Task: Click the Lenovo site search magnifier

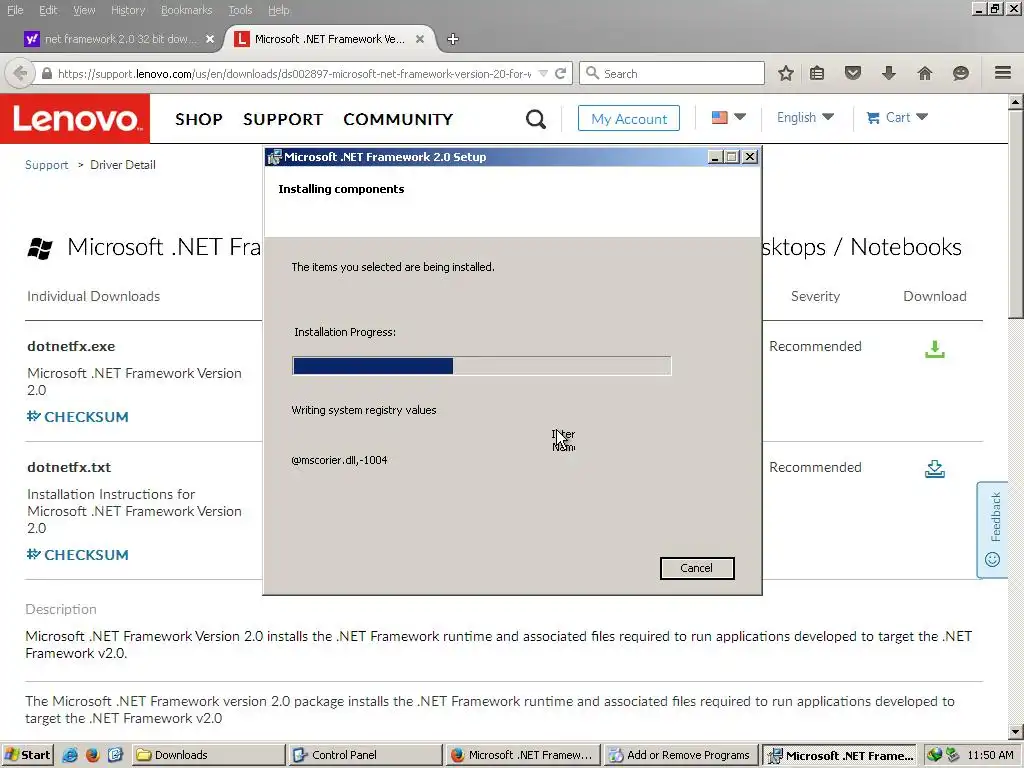Action: click(536, 119)
